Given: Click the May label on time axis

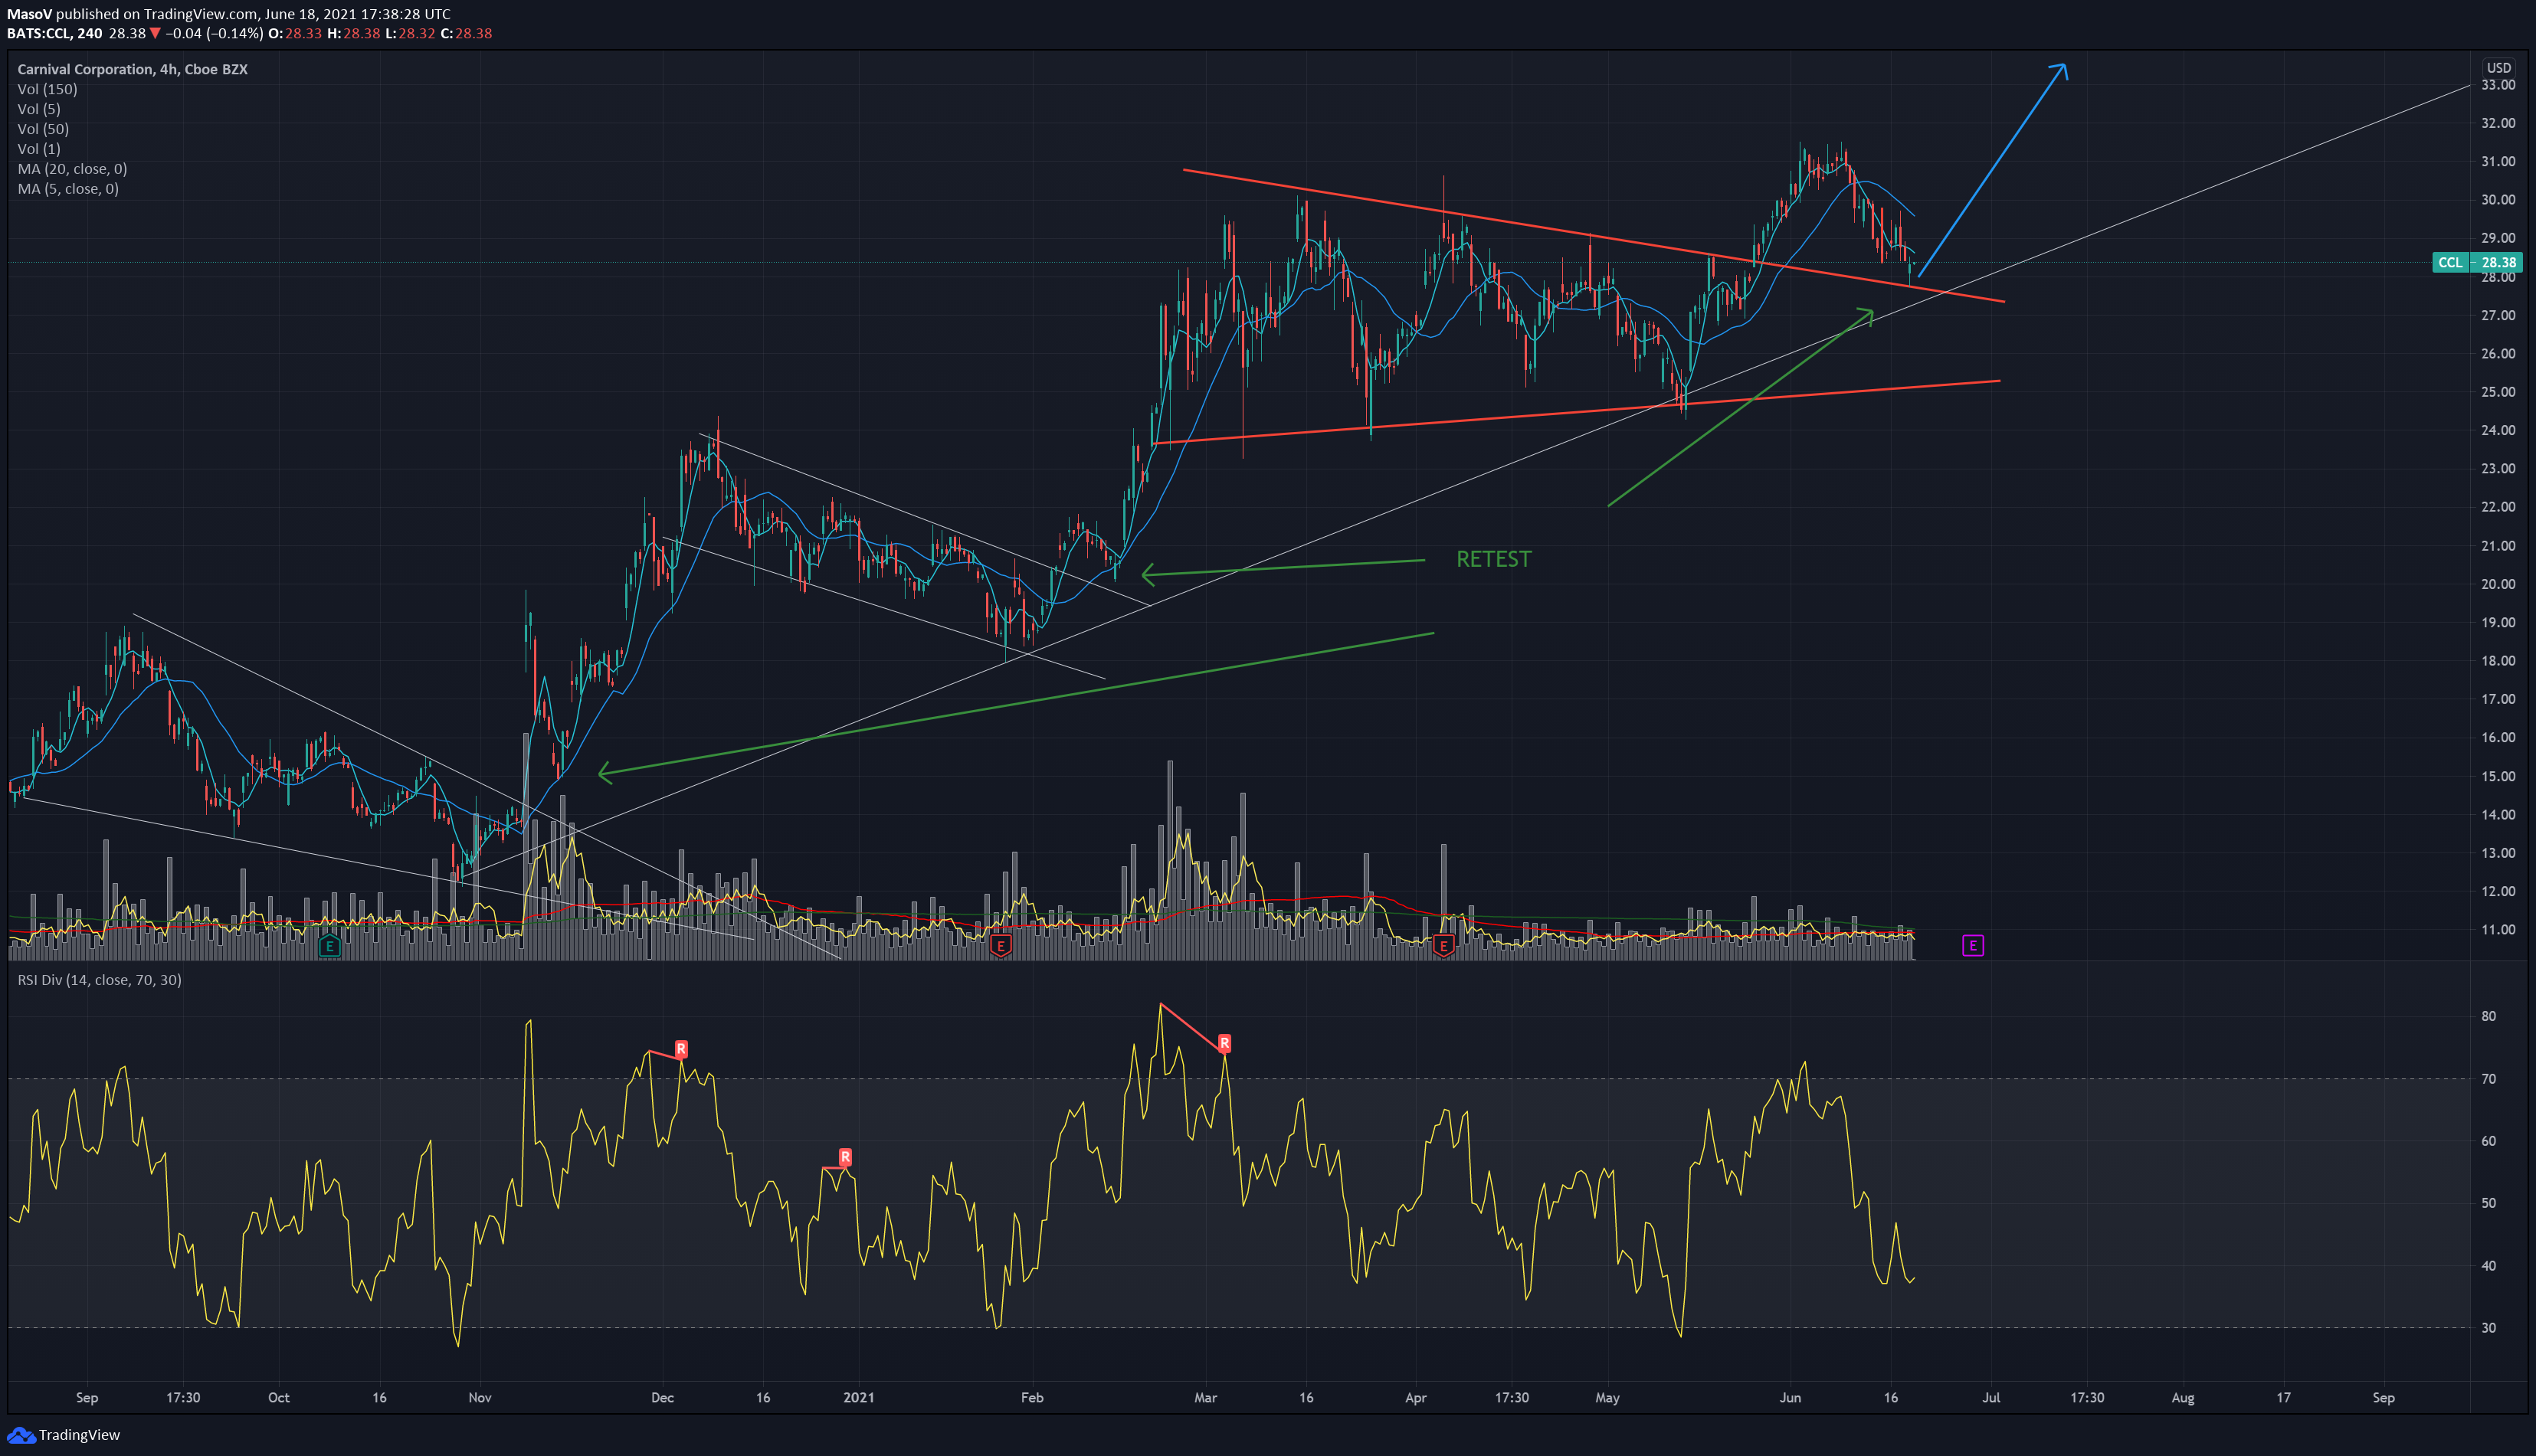Looking at the screenshot, I should pyautogui.click(x=1607, y=1398).
